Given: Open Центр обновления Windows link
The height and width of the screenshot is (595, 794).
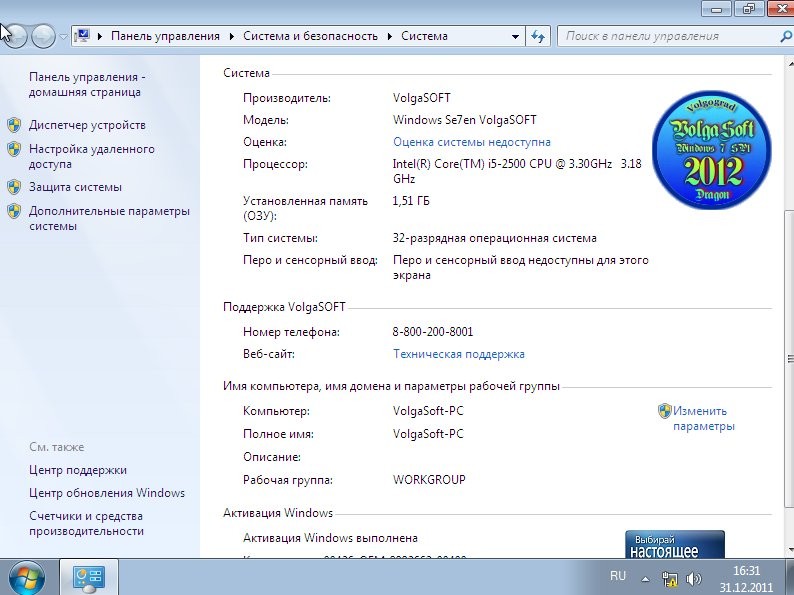Looking at the screenshot, I should click(x=107, y=493).
